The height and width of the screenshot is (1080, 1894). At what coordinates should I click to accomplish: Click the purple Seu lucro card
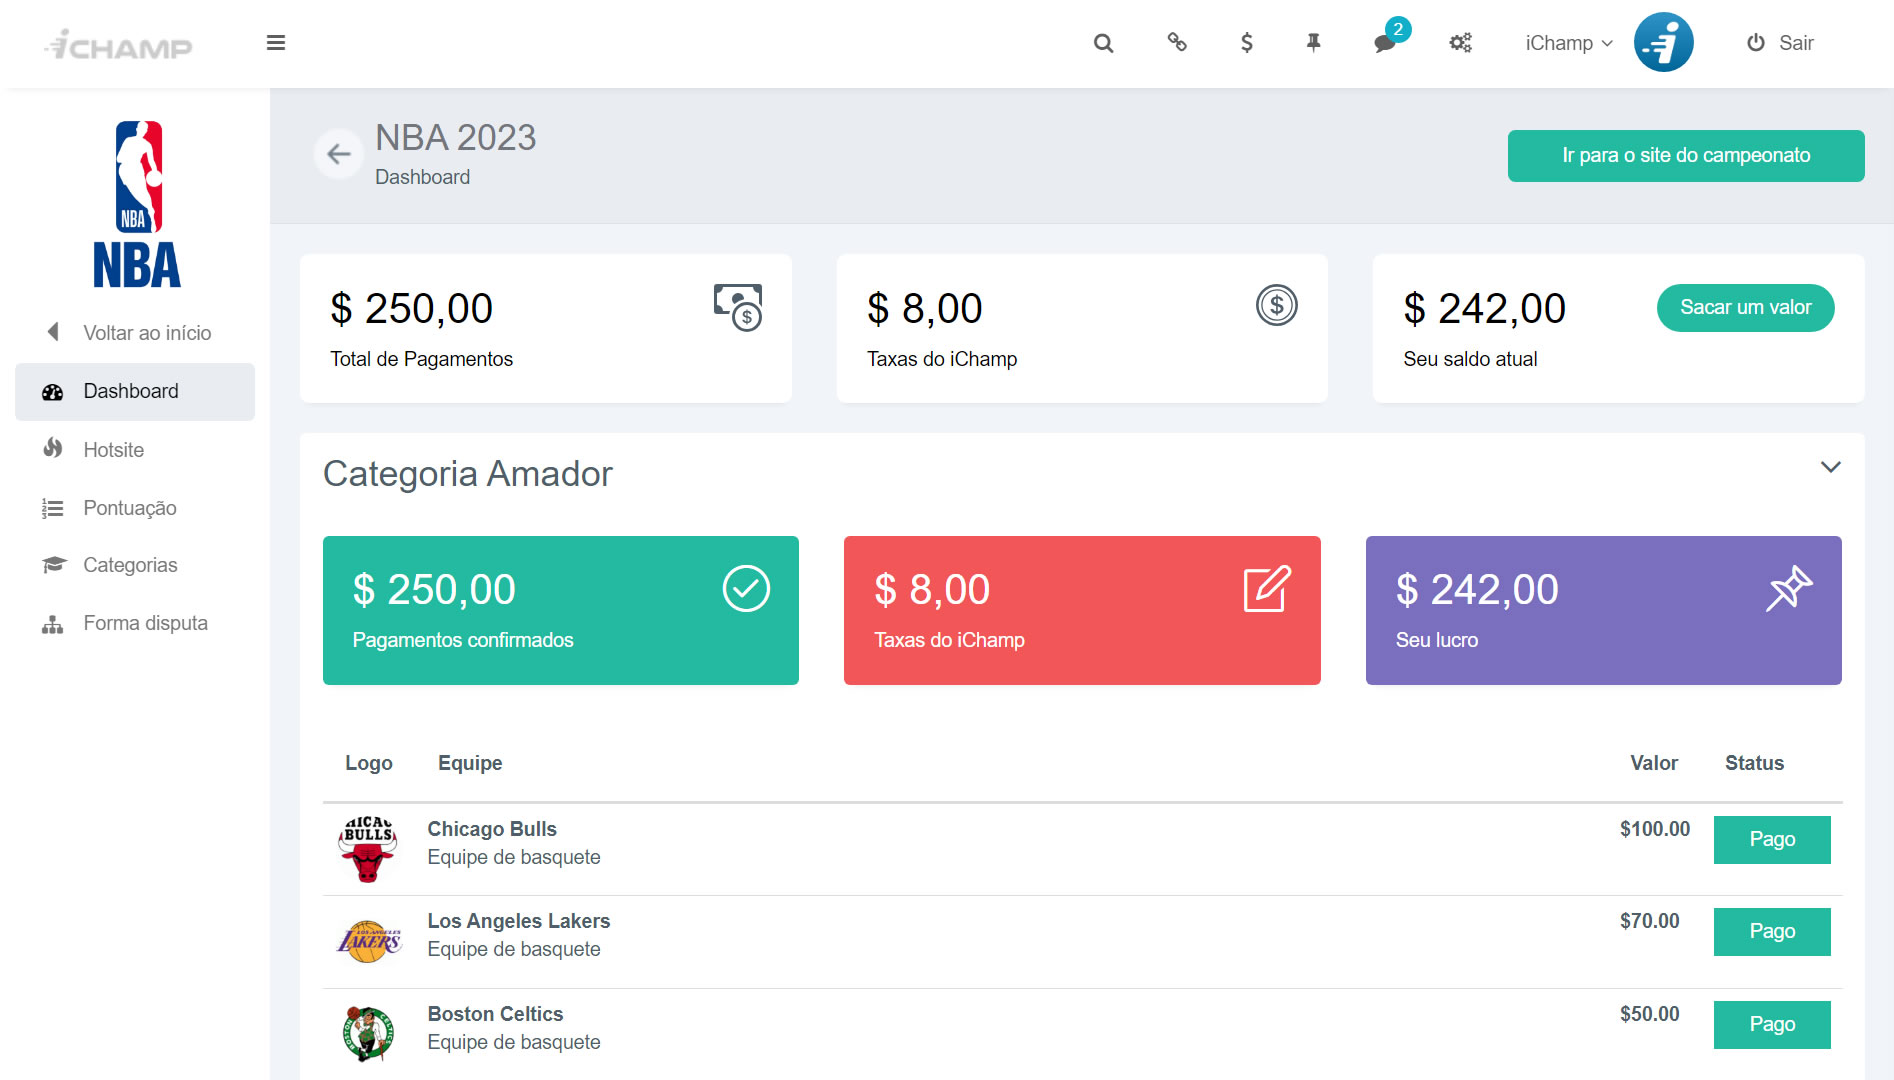point(1603,610)
